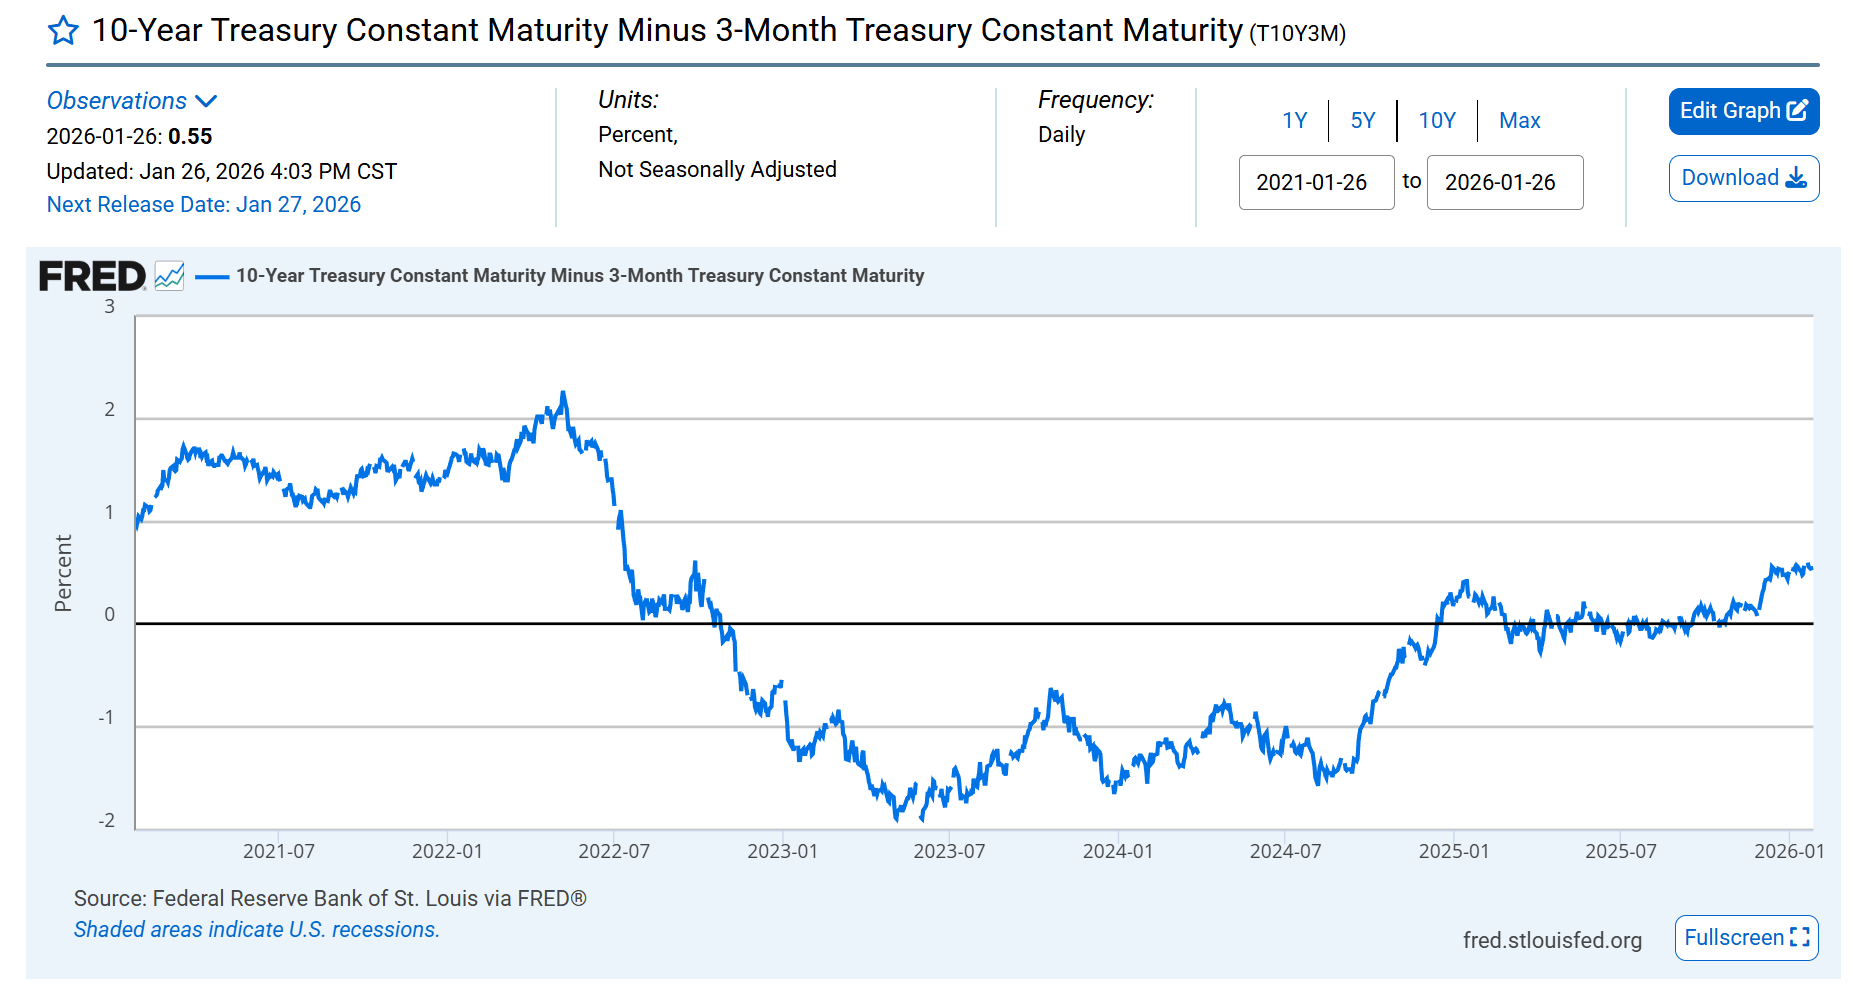Star this series as a favorite
This screenshot has width=1855, height=986.
[x=63, y=31]
